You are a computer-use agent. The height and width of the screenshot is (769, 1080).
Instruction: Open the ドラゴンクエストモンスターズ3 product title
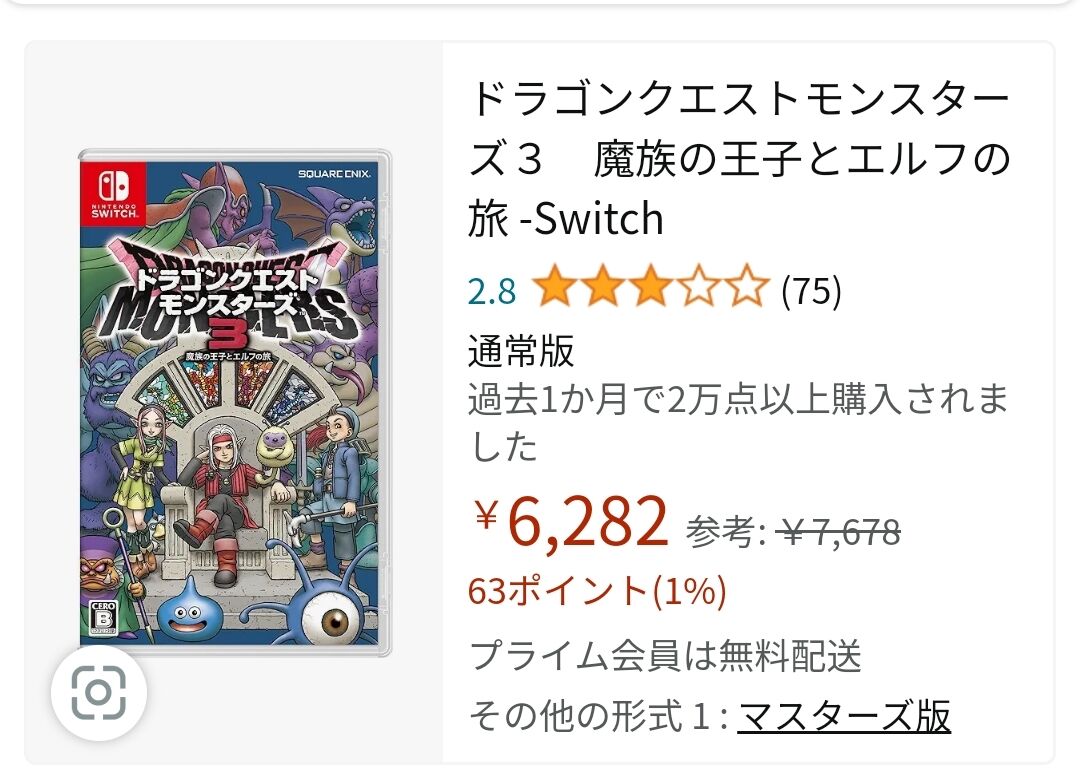[740, 159]
